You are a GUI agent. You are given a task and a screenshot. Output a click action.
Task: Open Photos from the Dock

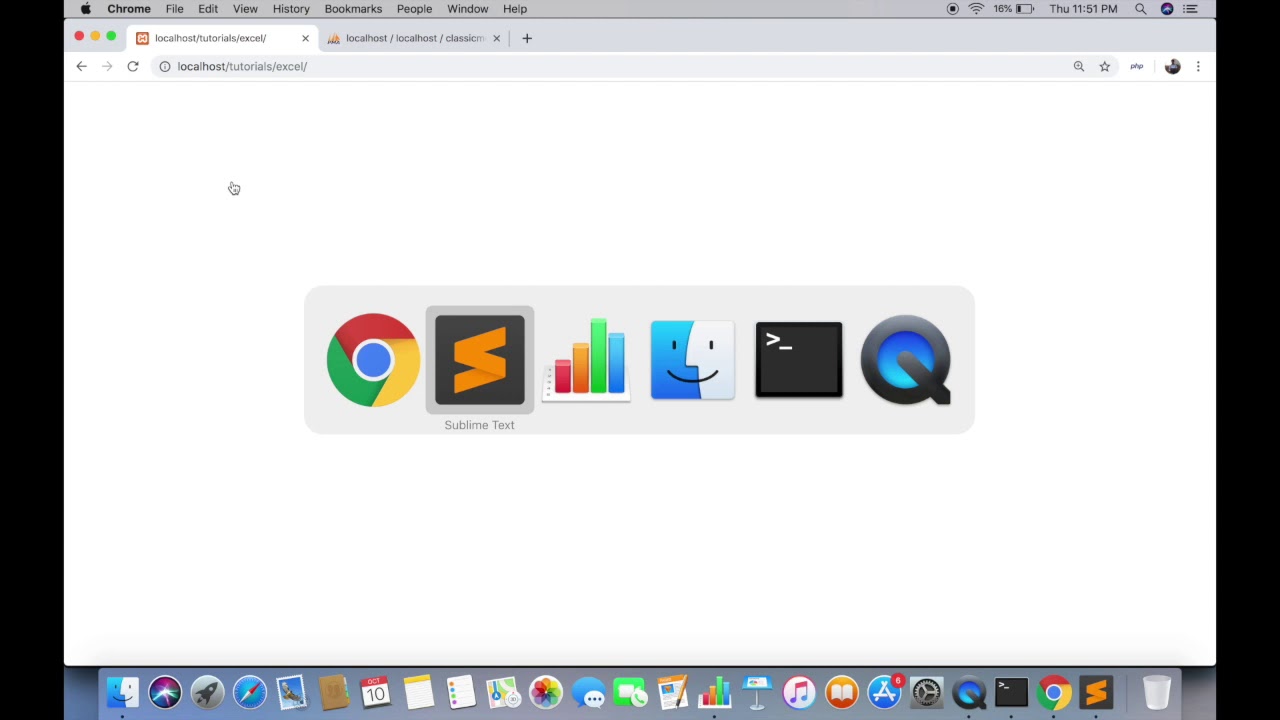pos(546,692)
